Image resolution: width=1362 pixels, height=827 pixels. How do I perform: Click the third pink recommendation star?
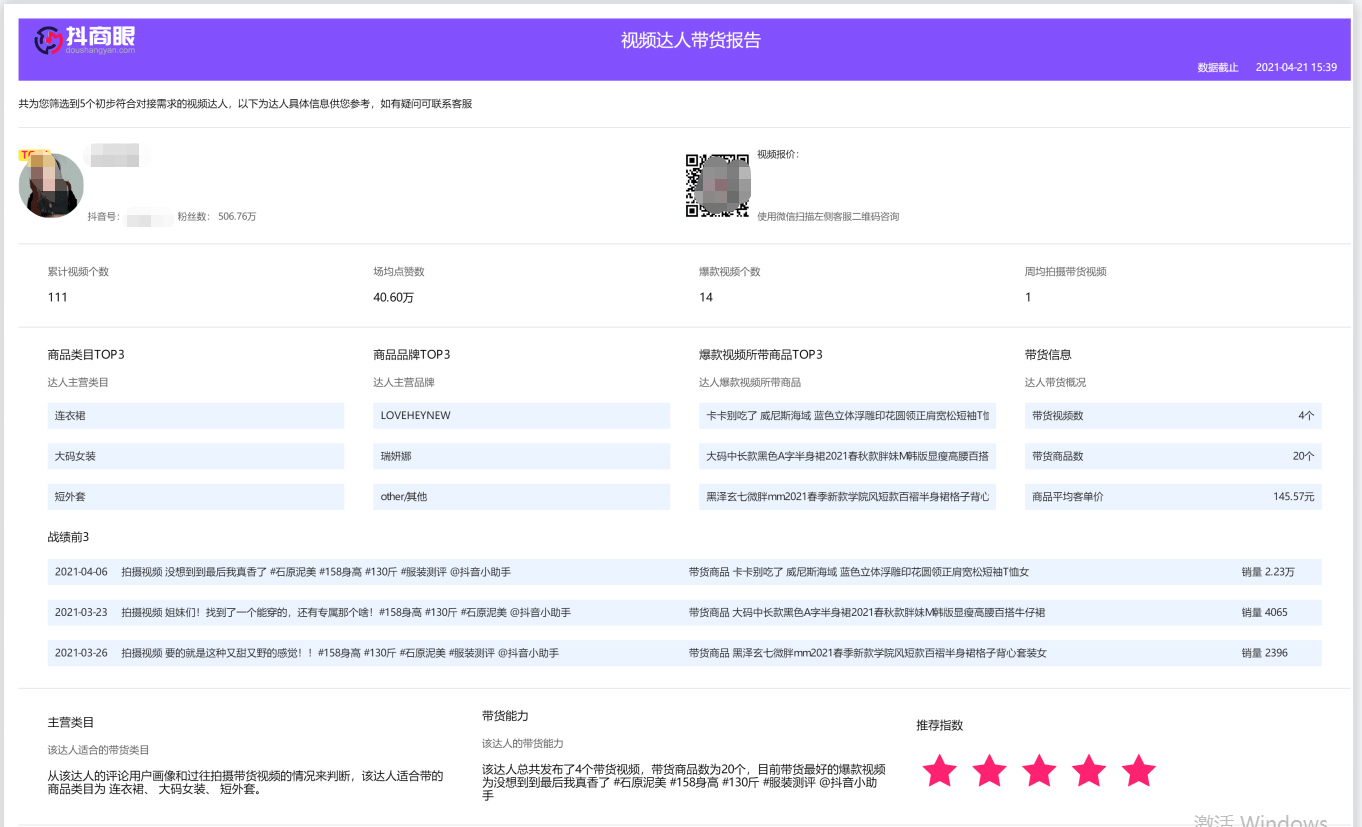tap(1039, 771)
